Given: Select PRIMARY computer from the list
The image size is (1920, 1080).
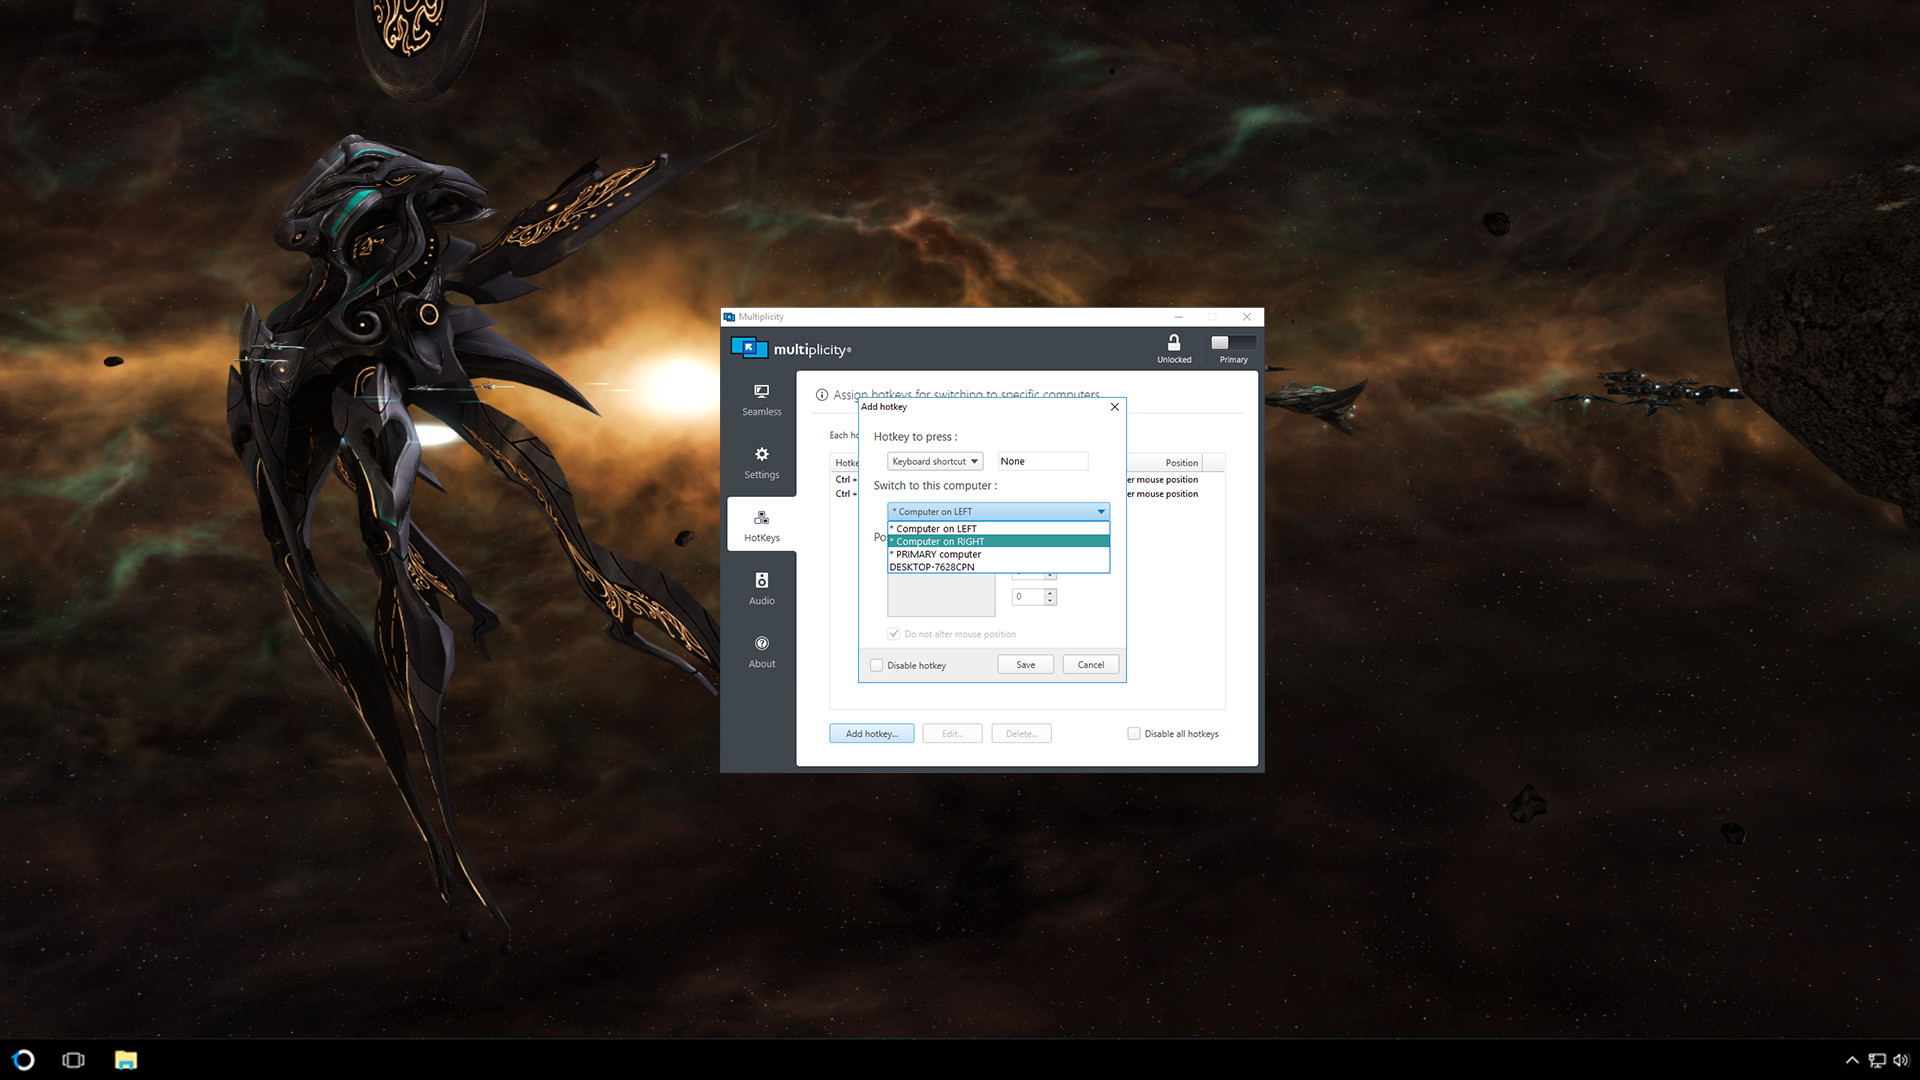Looking at the screenshot, I should [x=934, y=554].
